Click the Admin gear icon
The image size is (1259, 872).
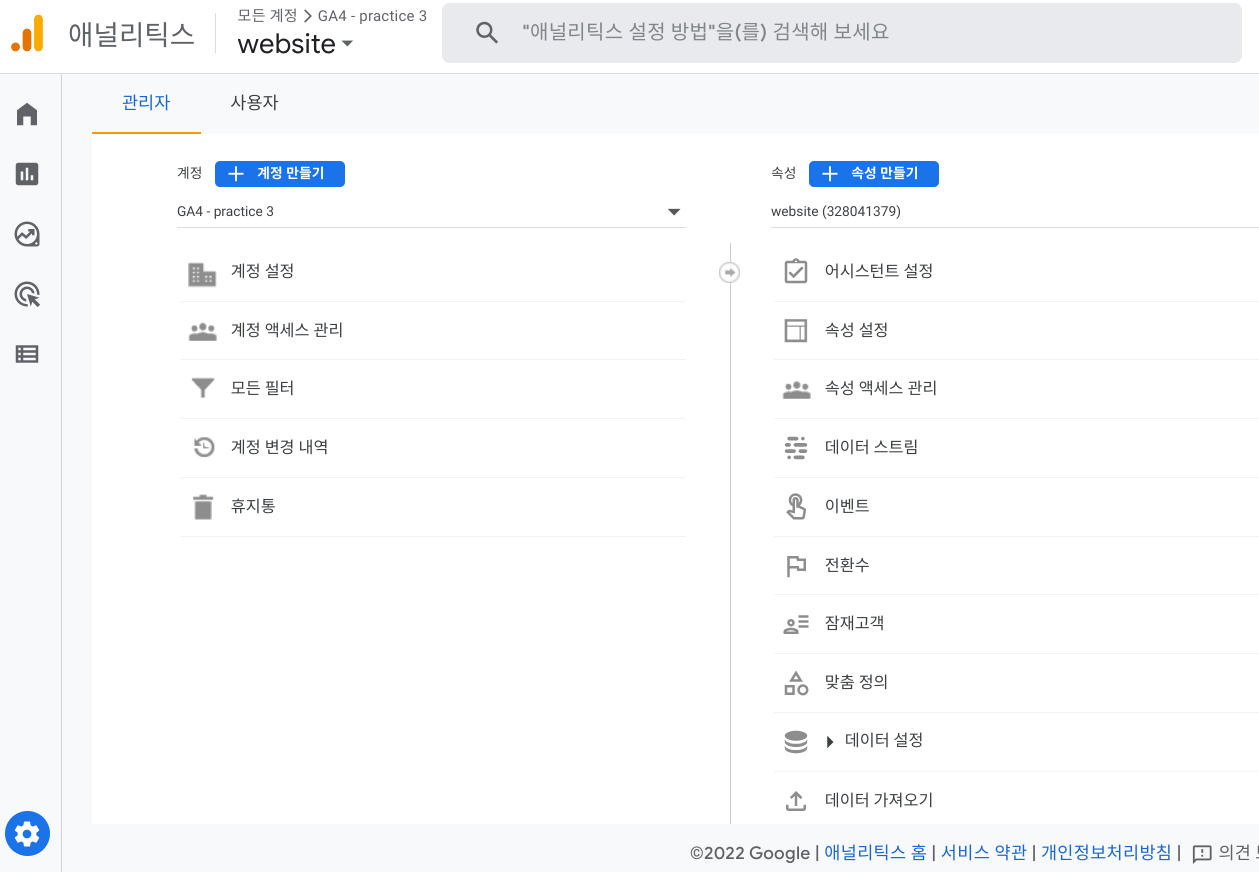[x=27, y=833]
